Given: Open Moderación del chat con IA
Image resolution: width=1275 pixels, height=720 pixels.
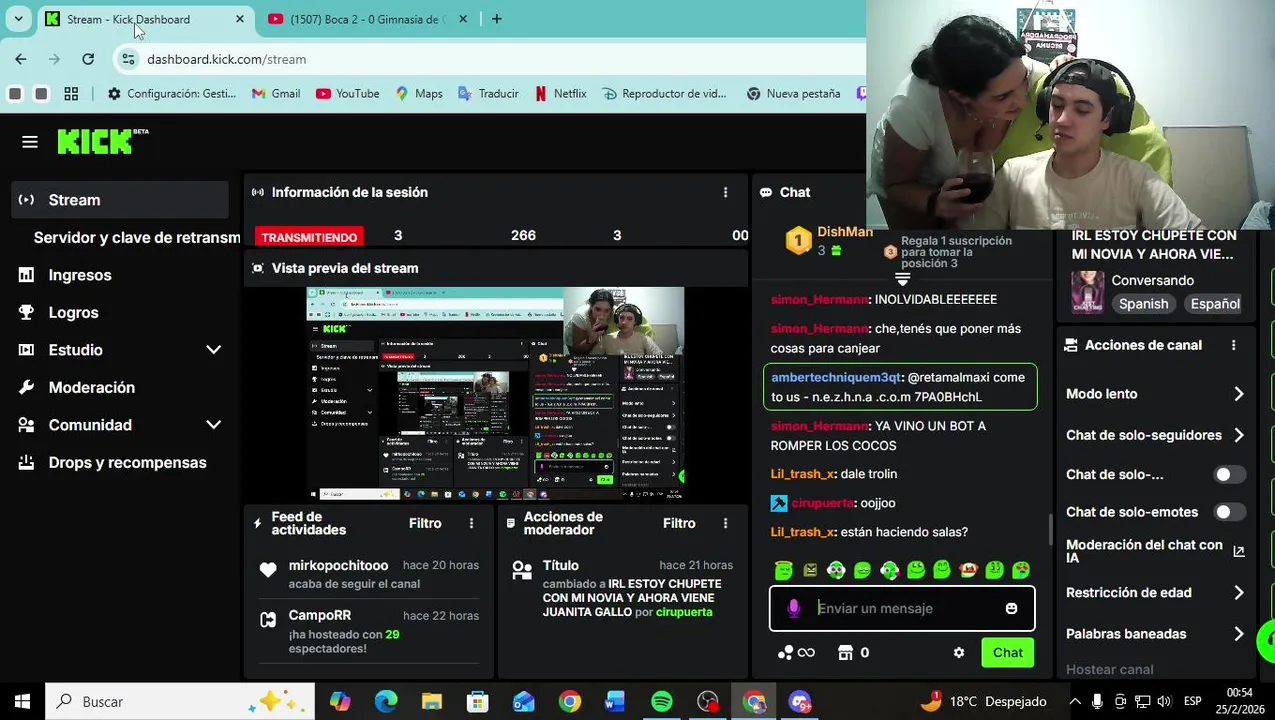Looking at the screenshot, I should click(x=1155, y=551).
